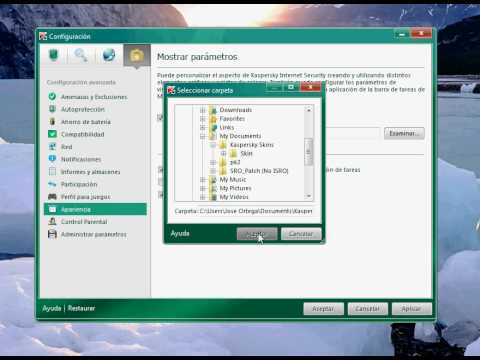Click the Skin subfolder icon
This screenshot has width=480, height=360.
(x=234, y=153)
